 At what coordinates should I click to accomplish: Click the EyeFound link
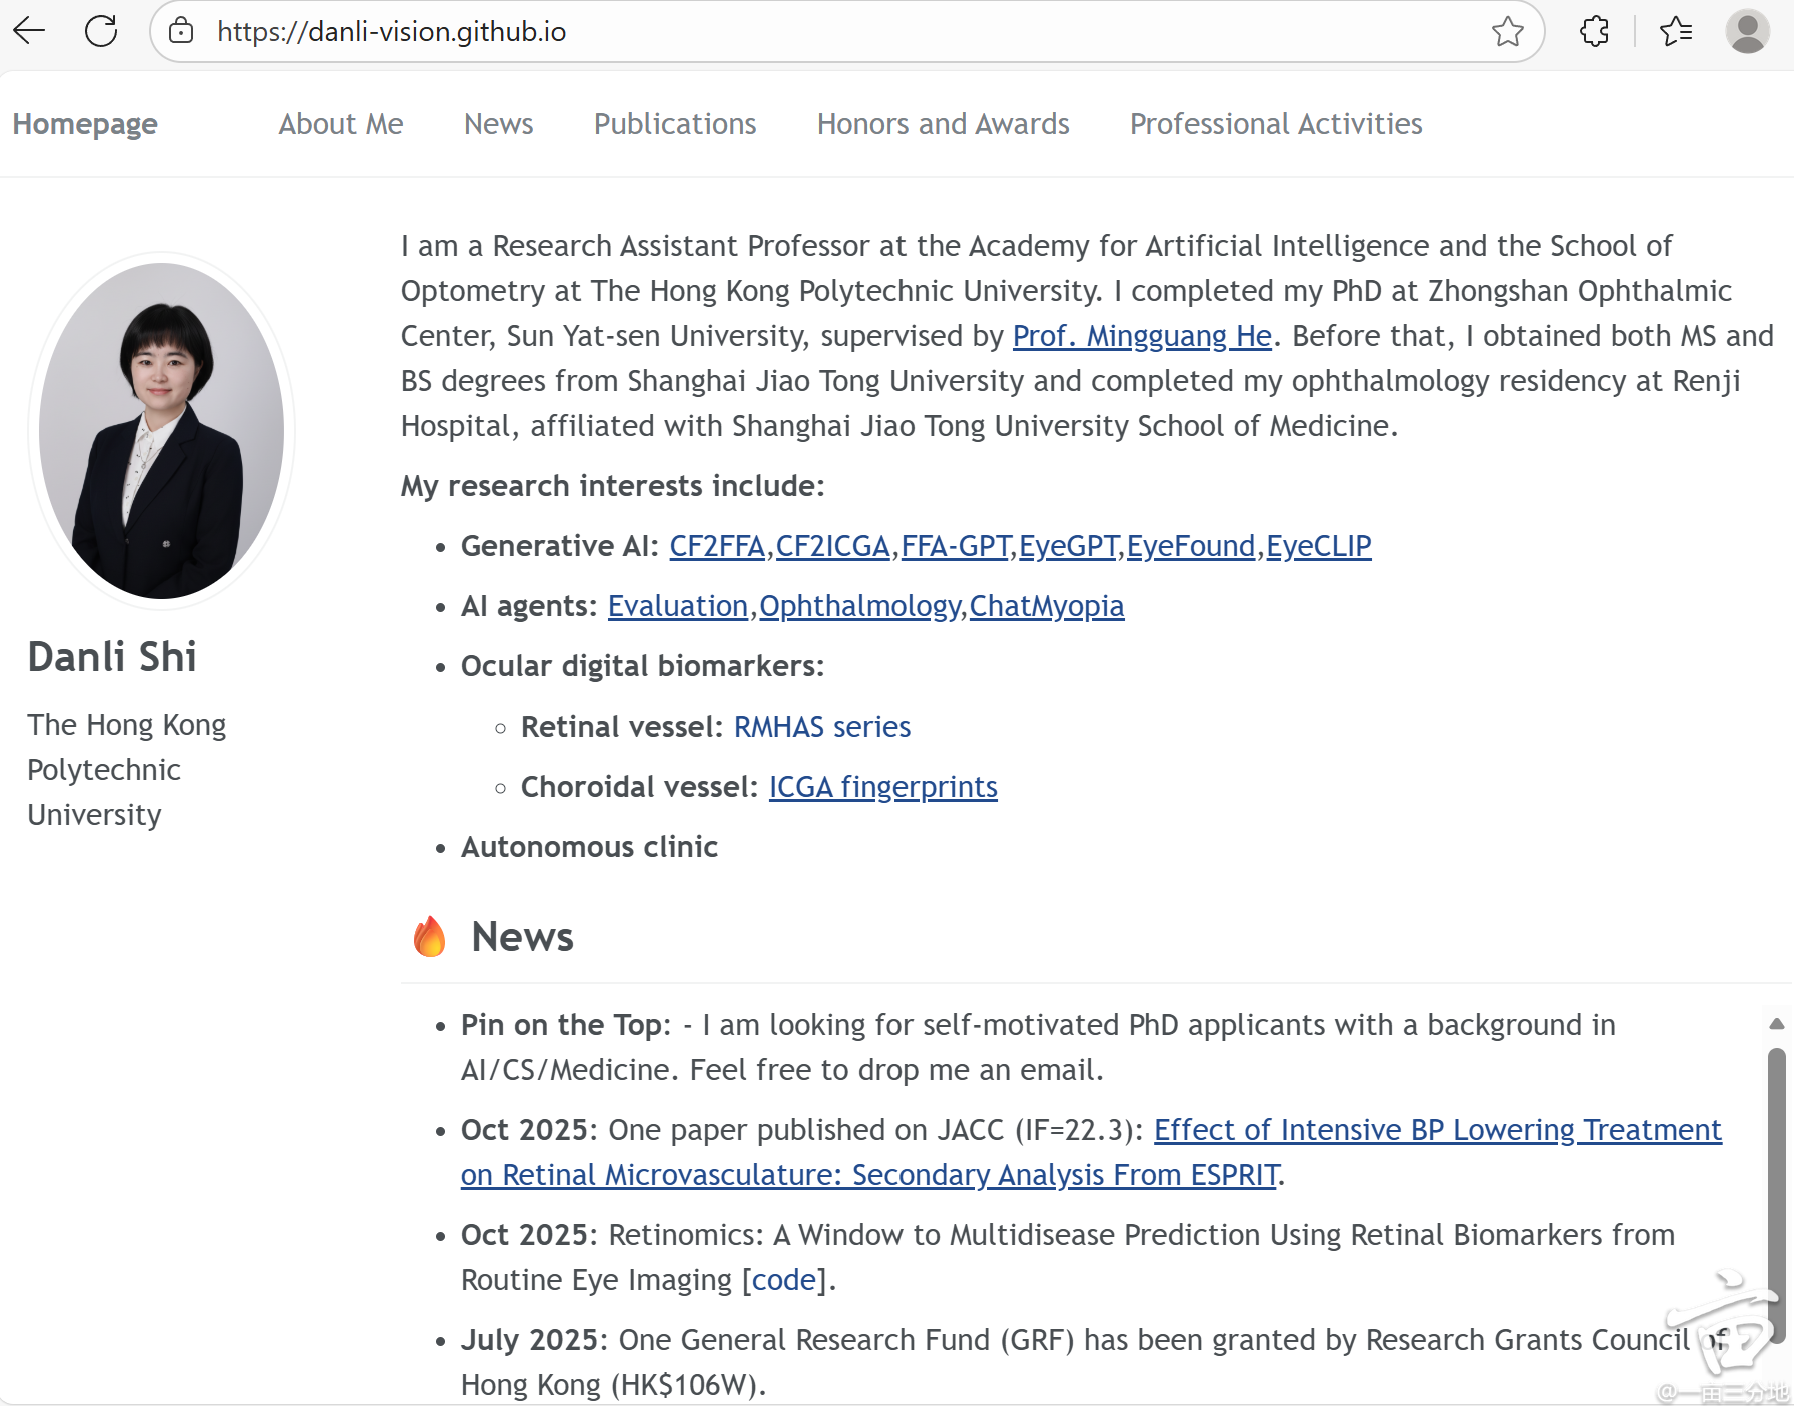click(1191, 546)
